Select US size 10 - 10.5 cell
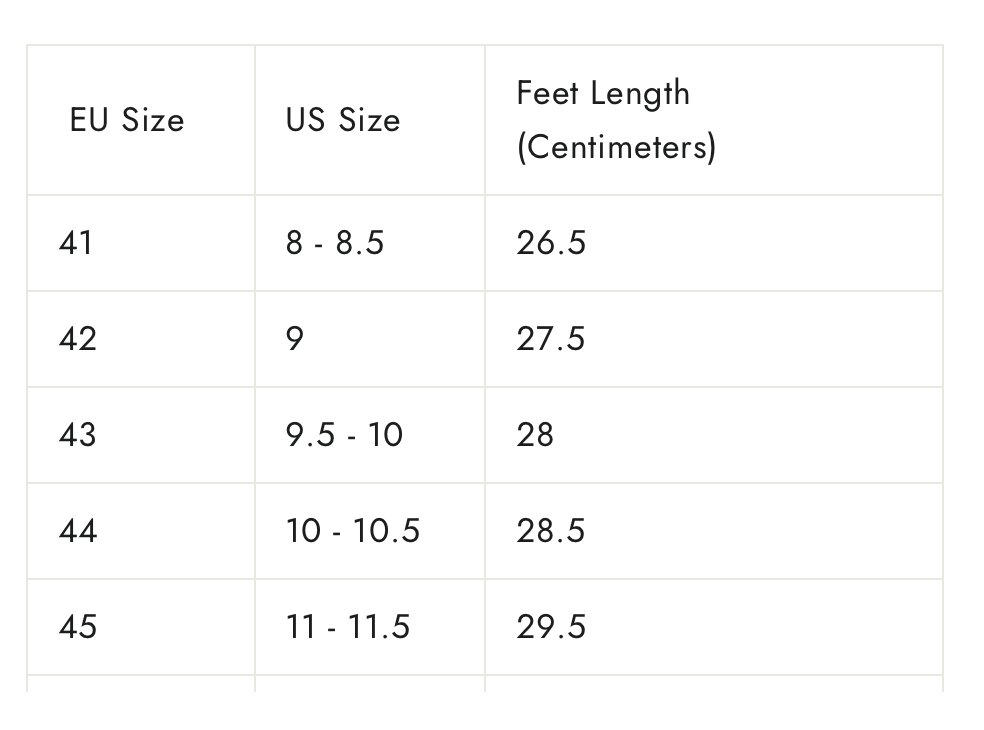This screenshot has width=984, height=730. 353,531
